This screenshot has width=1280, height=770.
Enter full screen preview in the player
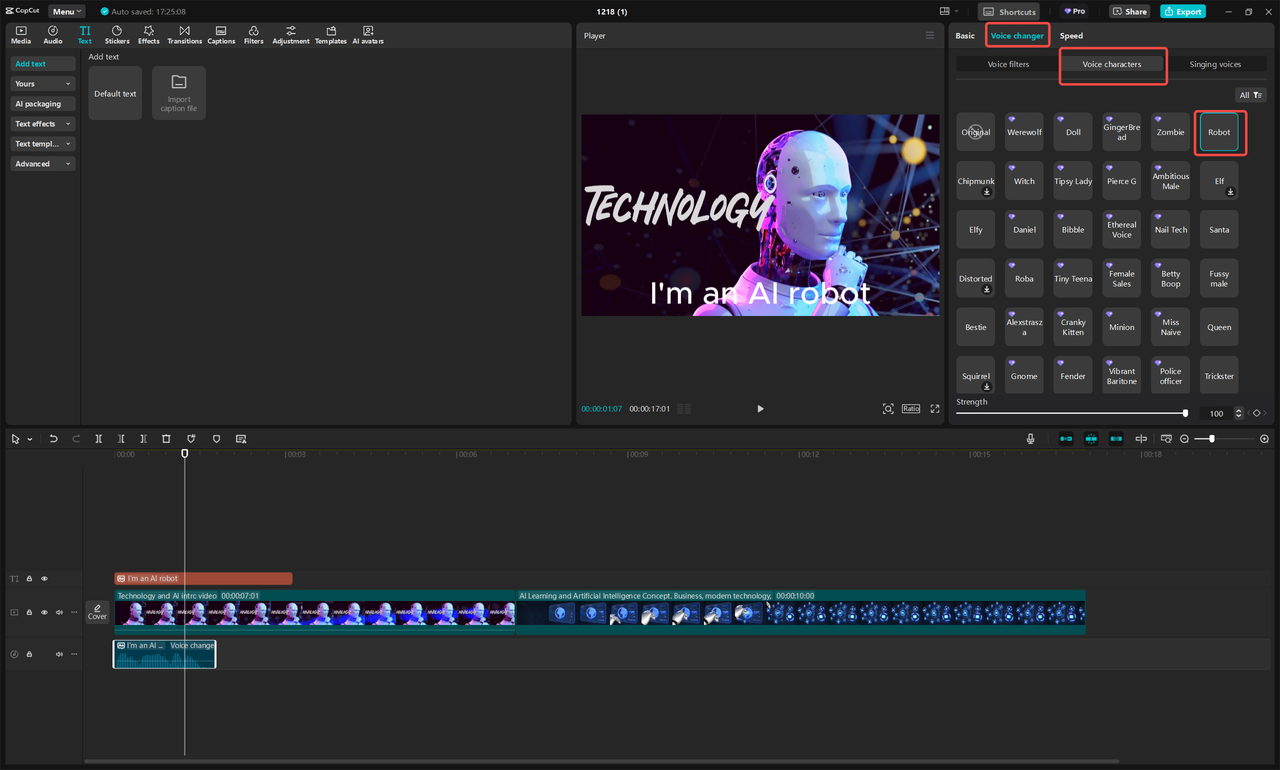(x=935, y=409)
